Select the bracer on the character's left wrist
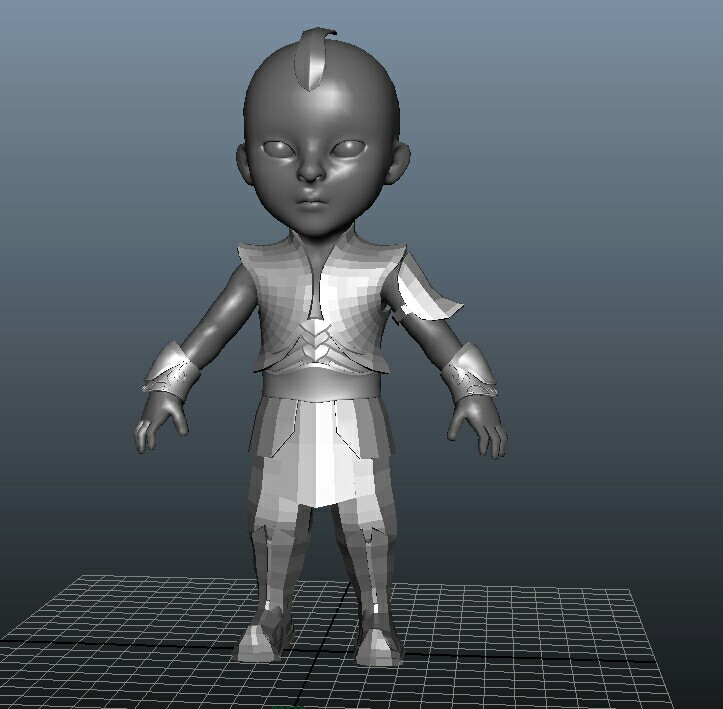 (469, 374)
